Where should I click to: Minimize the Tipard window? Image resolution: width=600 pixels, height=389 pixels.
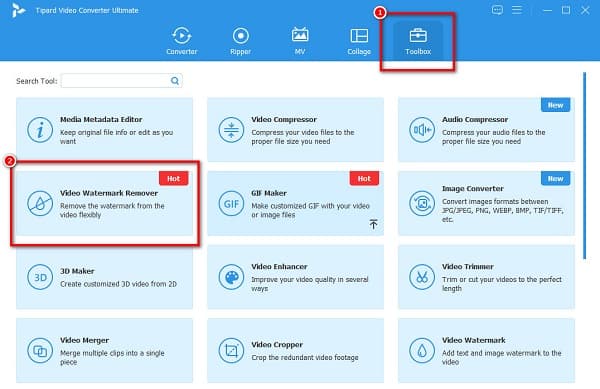coord(548,10)
